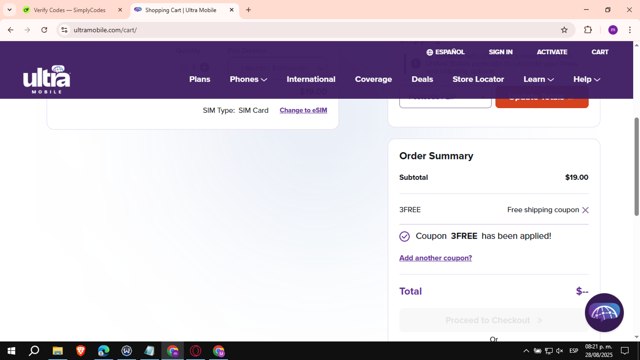Click the Subtotal $19.00 amount
640x360 pixels.
[576, 177]
